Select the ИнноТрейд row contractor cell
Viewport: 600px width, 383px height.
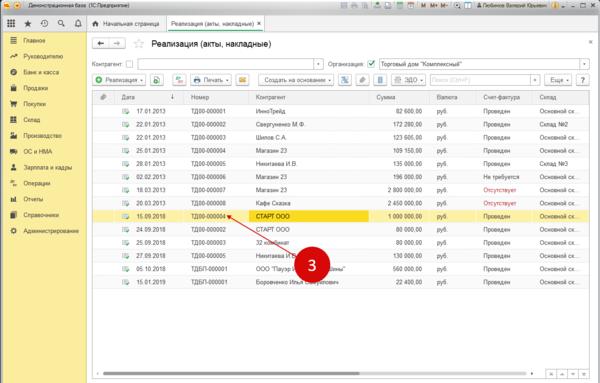pos(309,111)
